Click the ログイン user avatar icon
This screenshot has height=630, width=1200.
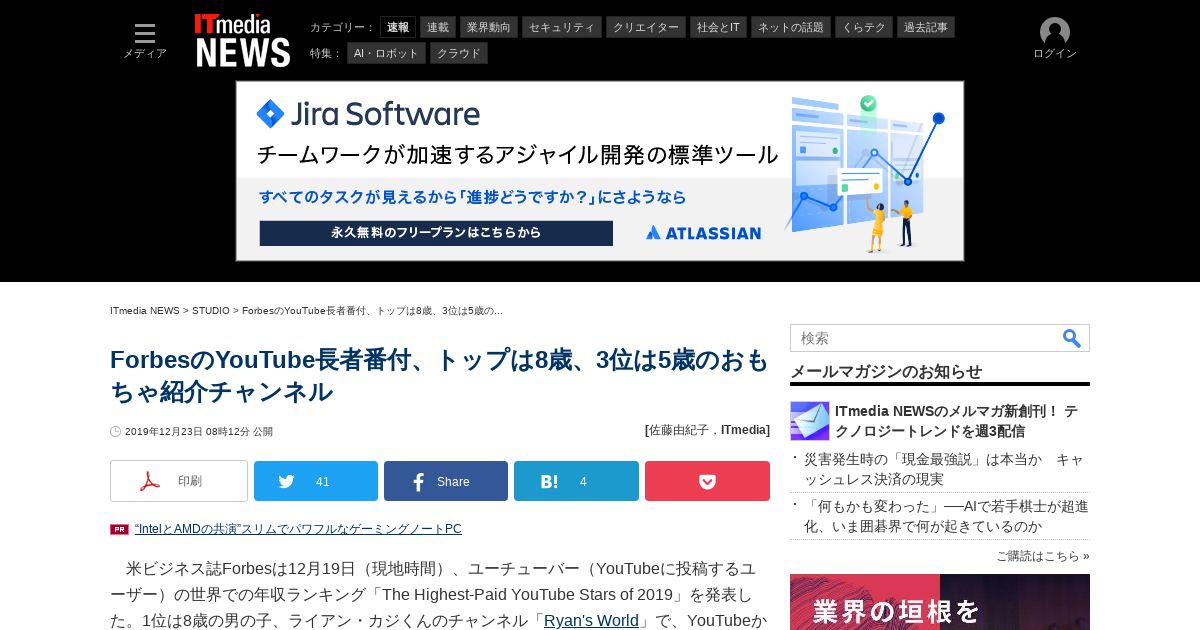[x=1055, y=32]
